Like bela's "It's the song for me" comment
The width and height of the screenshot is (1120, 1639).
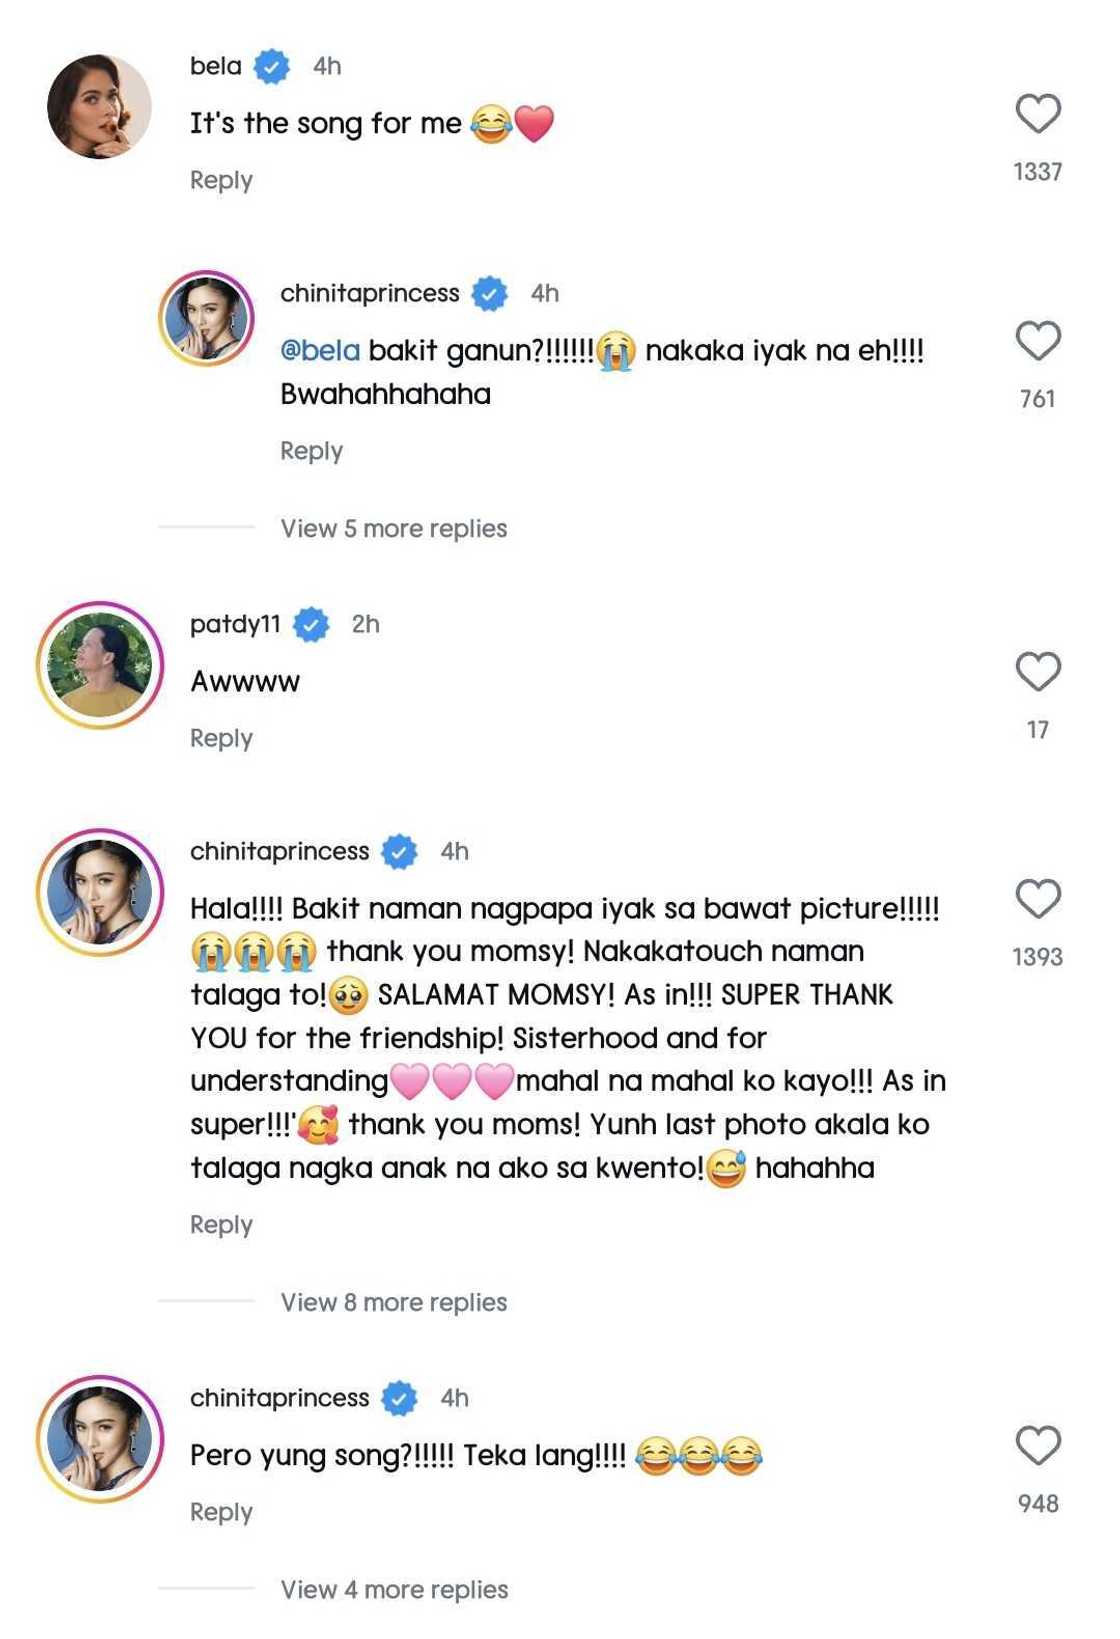coord(1038,114)
